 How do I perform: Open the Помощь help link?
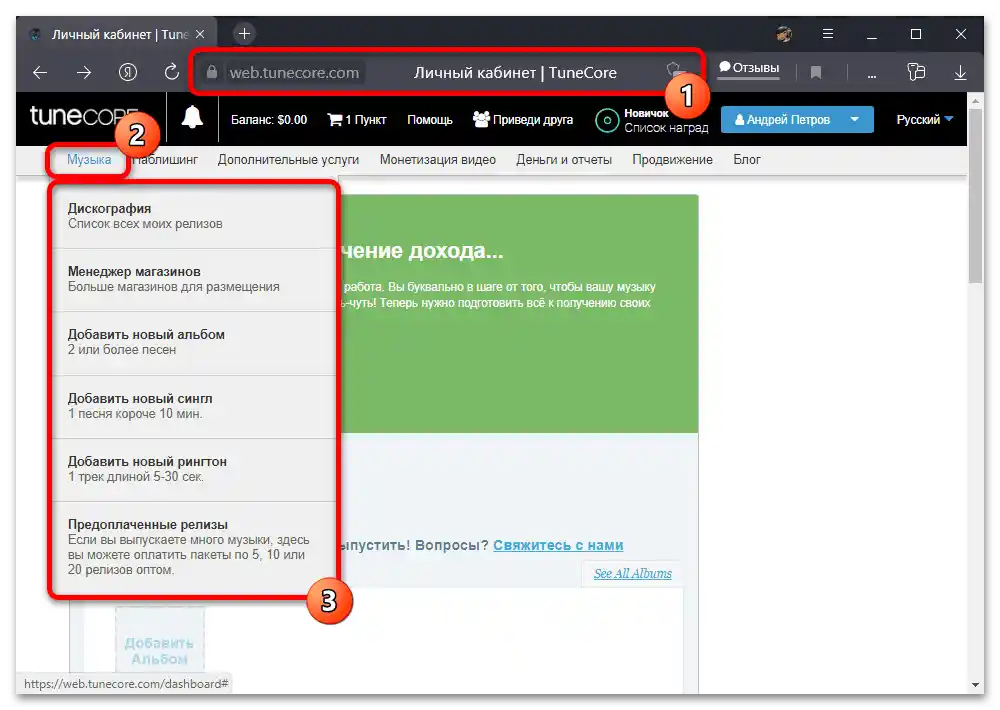point(430,120)
